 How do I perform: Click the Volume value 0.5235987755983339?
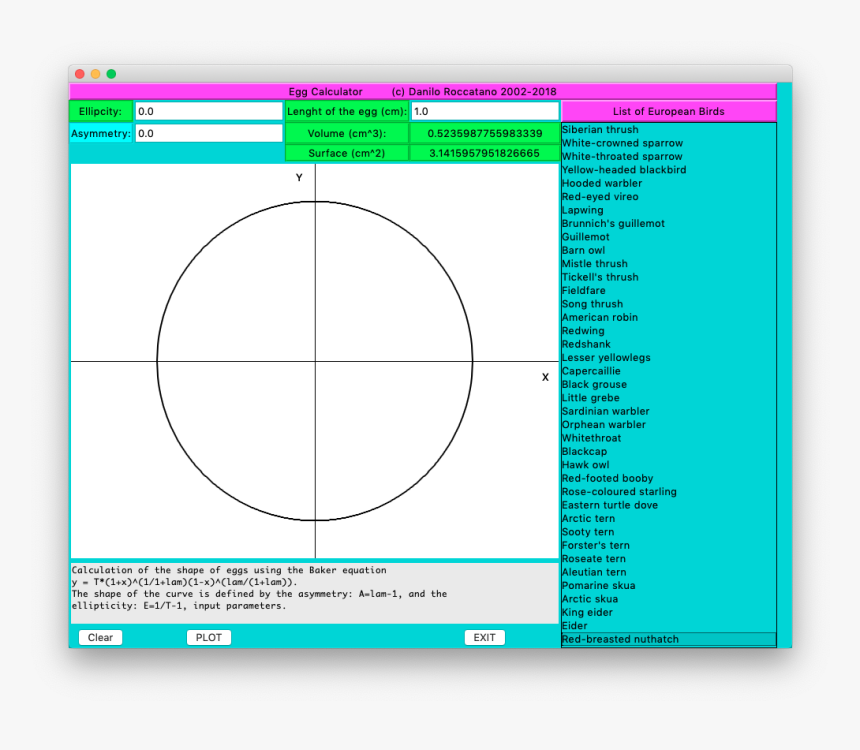pyautogui.click(x=484, y=133)
